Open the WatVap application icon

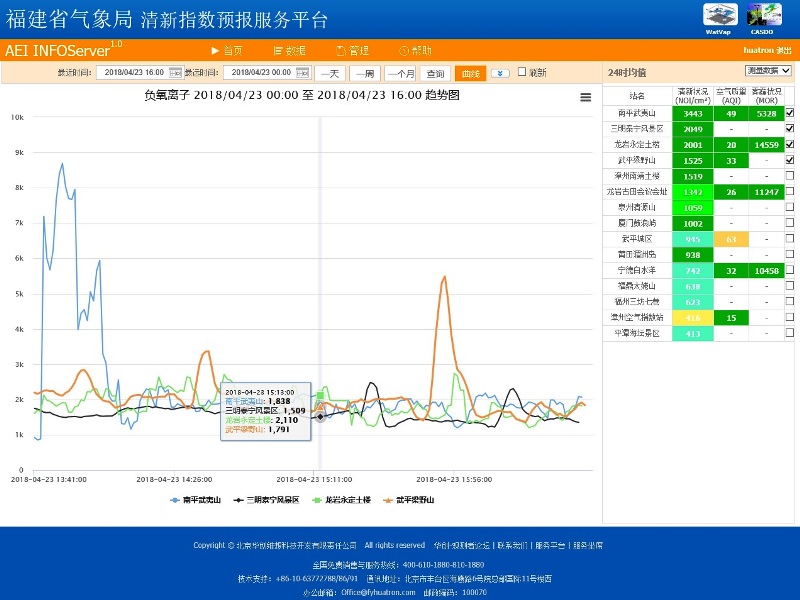coord(719,16)
